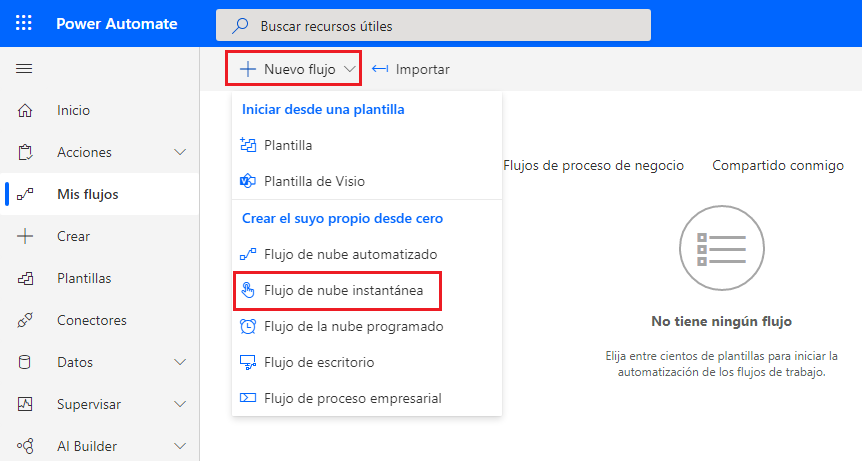Image resolution: width=862 pixels, height=461 pixels.
Task: Open the Nuevo flujo dropdown
Action: (x=294, y=69)
